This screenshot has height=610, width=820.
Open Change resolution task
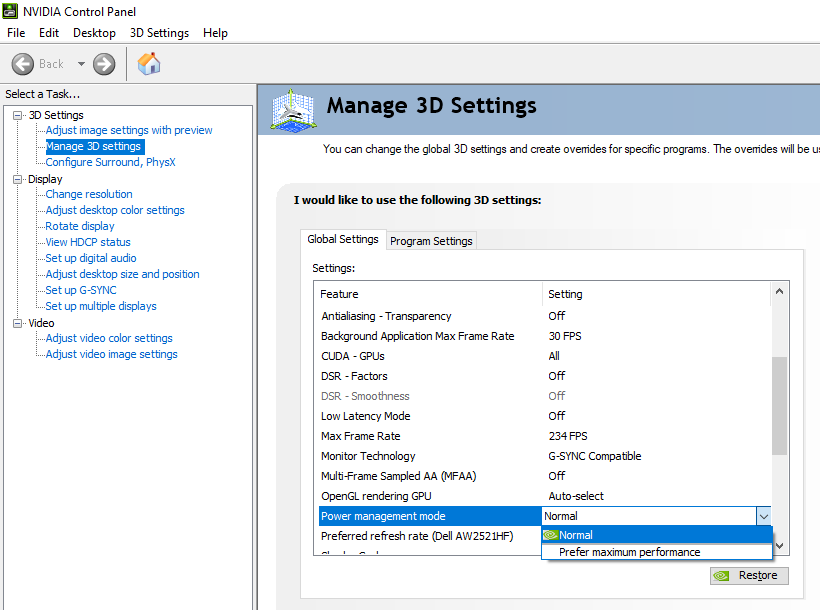(x=89, y=194)
